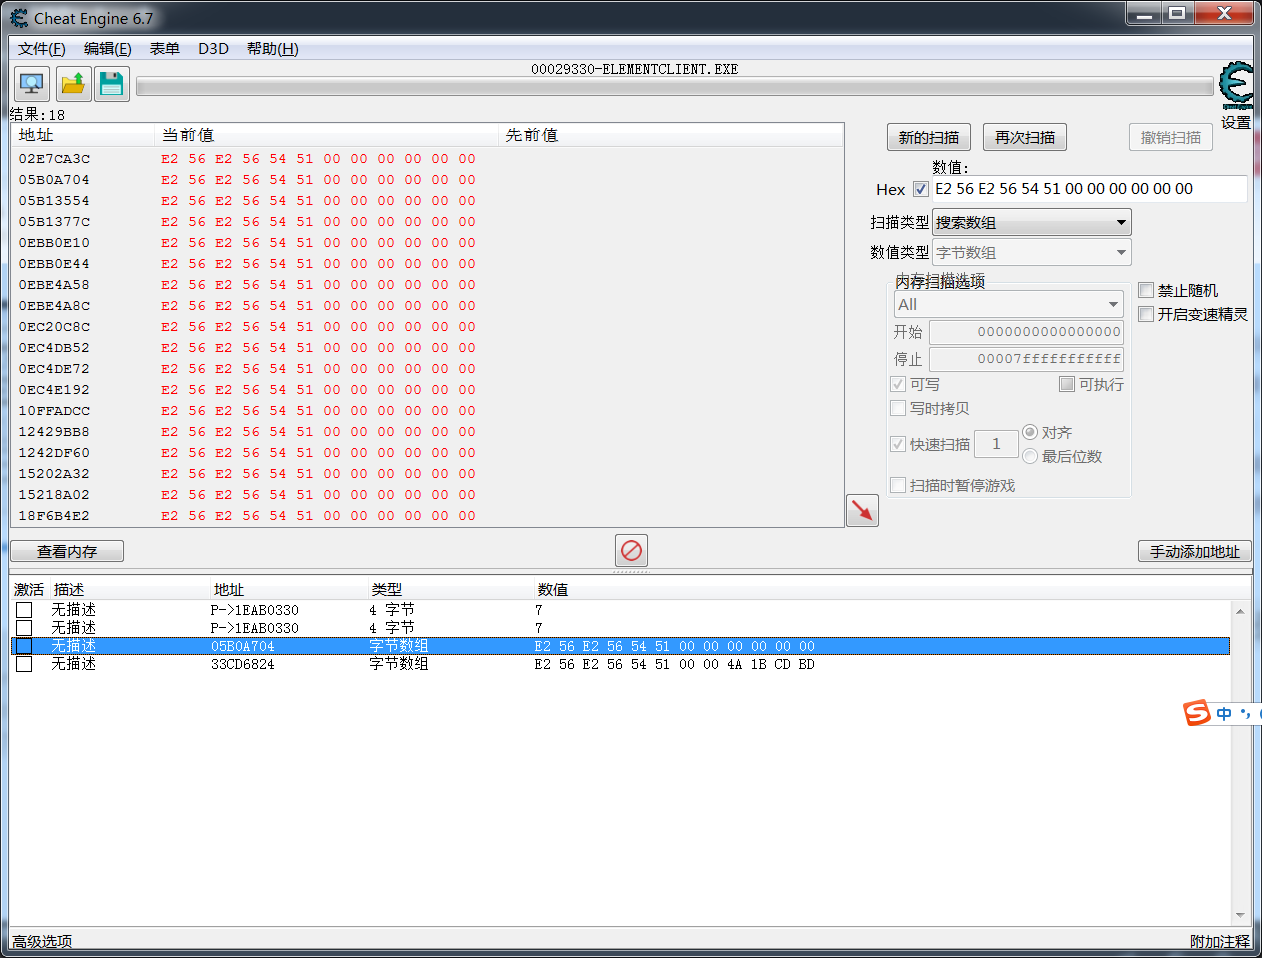Screen dimensions: 1262x958
Task: Open D3D menu
Action: [213, 49]
